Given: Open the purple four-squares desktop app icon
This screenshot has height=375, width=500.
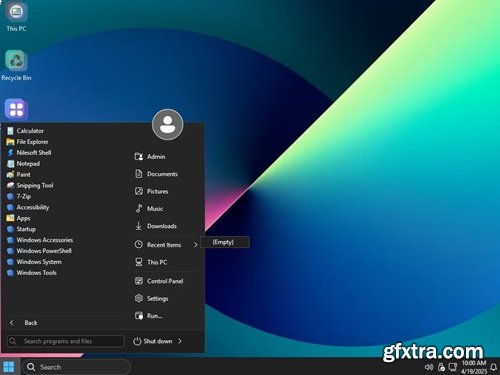Looking at the screenshot, I should tap(16, 109).
